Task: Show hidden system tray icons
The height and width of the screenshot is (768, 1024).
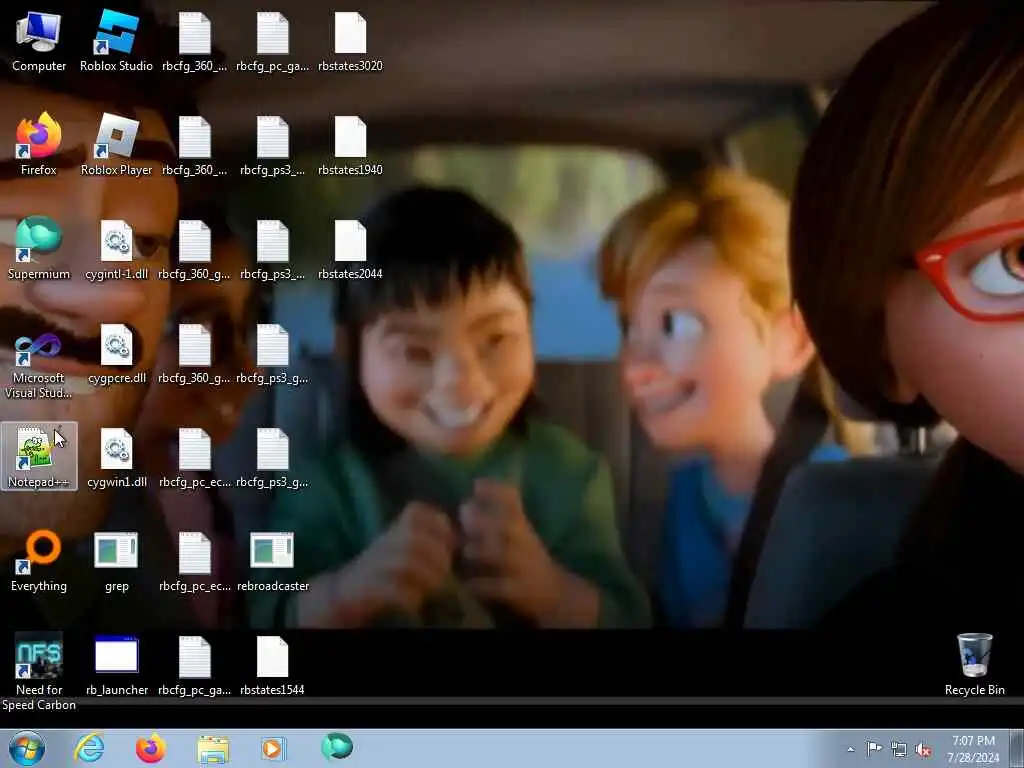Action: click(850, 749)
